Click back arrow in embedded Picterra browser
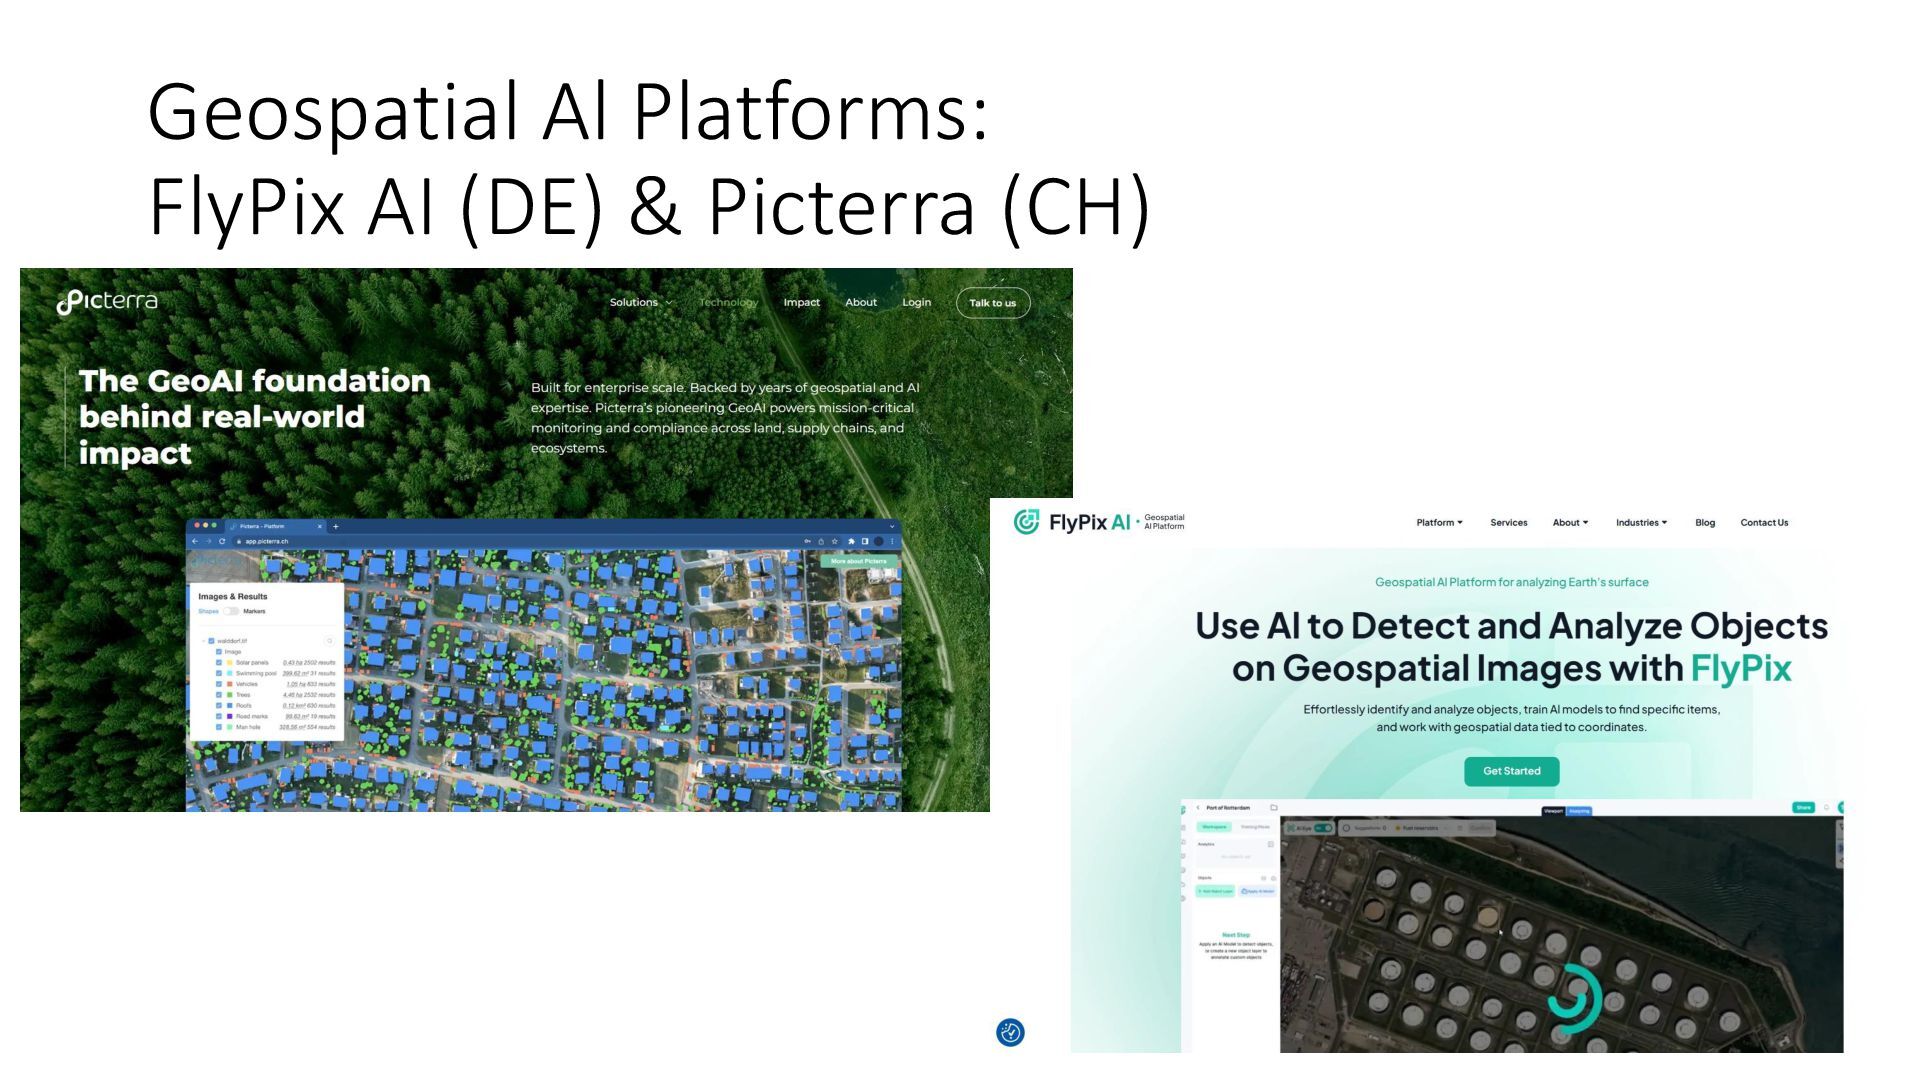The image size is (1920, 1080). pos(195,541)
